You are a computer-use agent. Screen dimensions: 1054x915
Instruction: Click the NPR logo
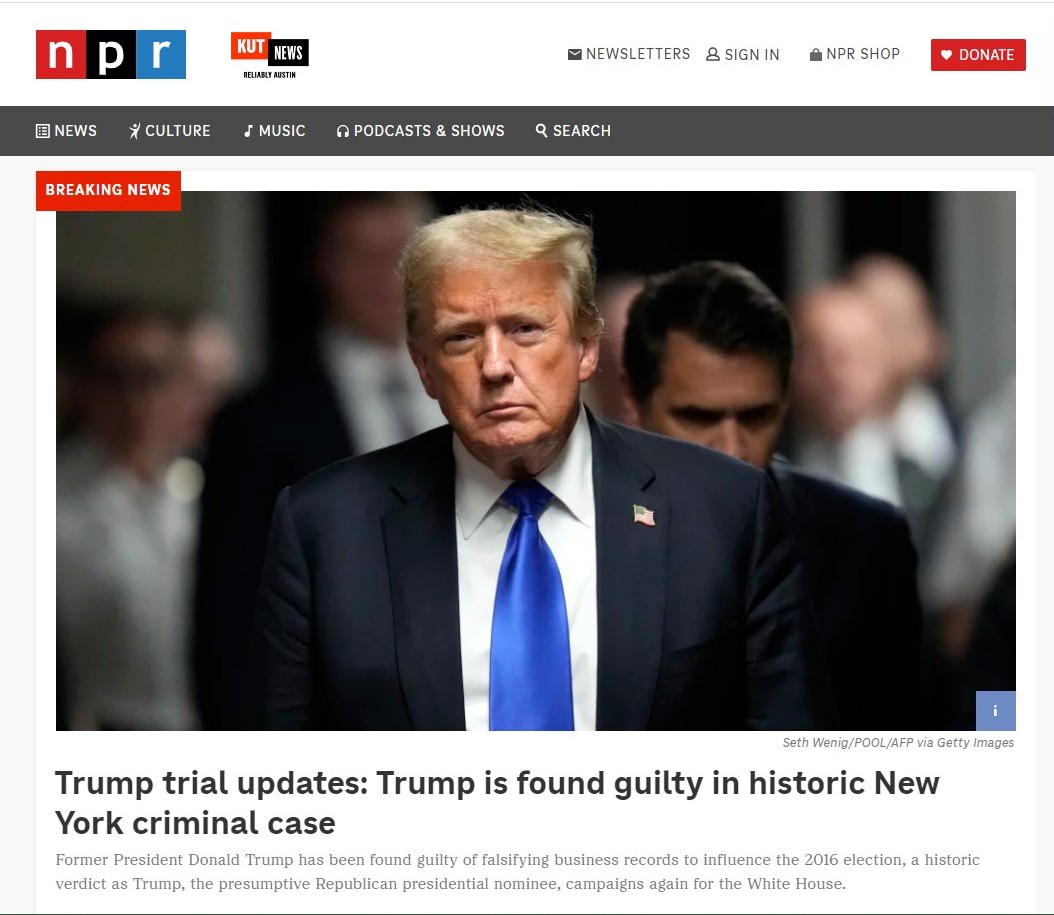111,54
